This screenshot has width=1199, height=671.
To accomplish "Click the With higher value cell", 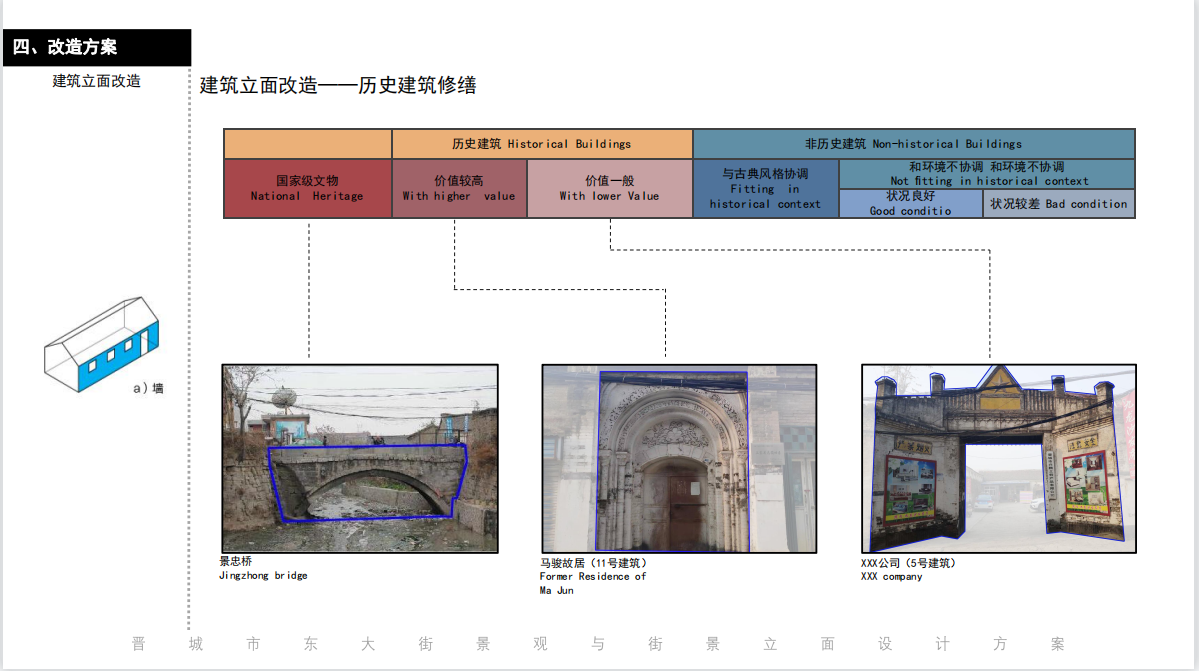I will click(x=459, y=188).
